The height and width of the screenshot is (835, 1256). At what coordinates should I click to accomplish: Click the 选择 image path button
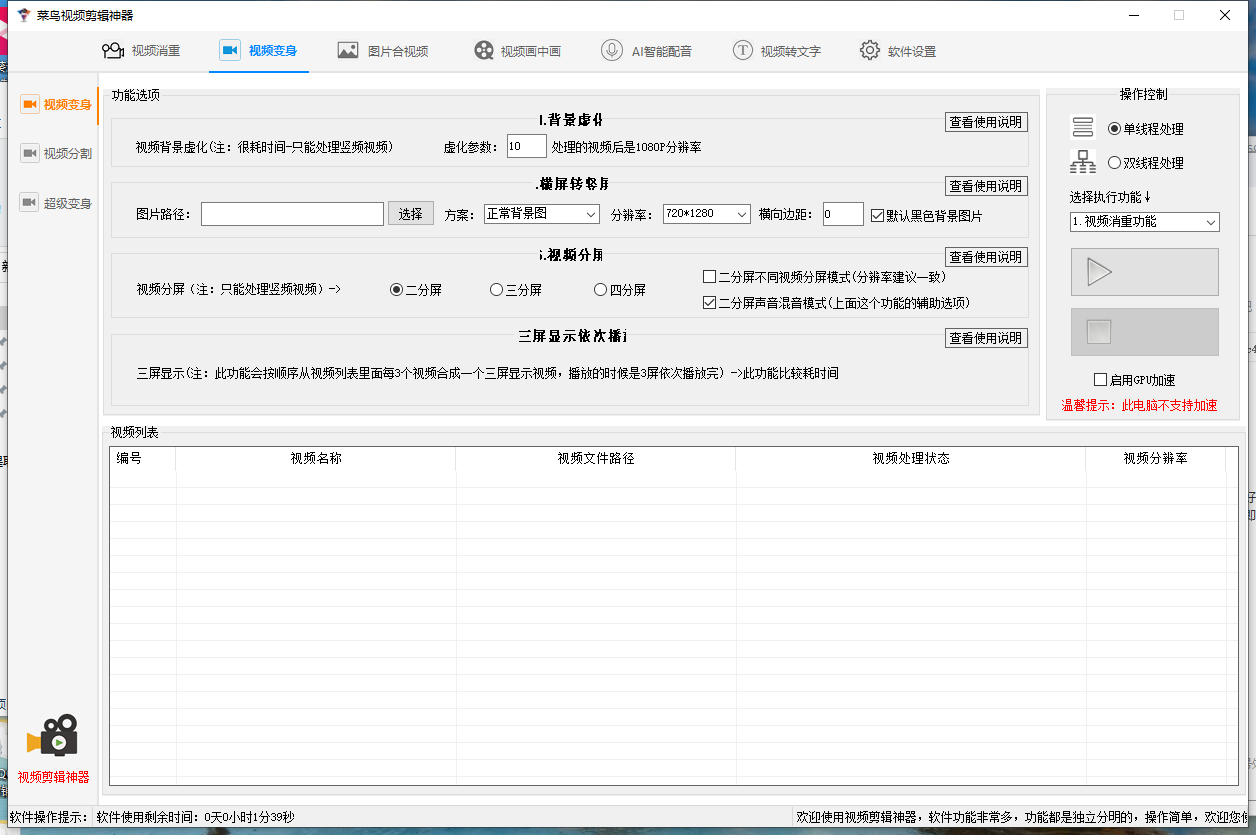pyautogui.click(x=410, y=214)
